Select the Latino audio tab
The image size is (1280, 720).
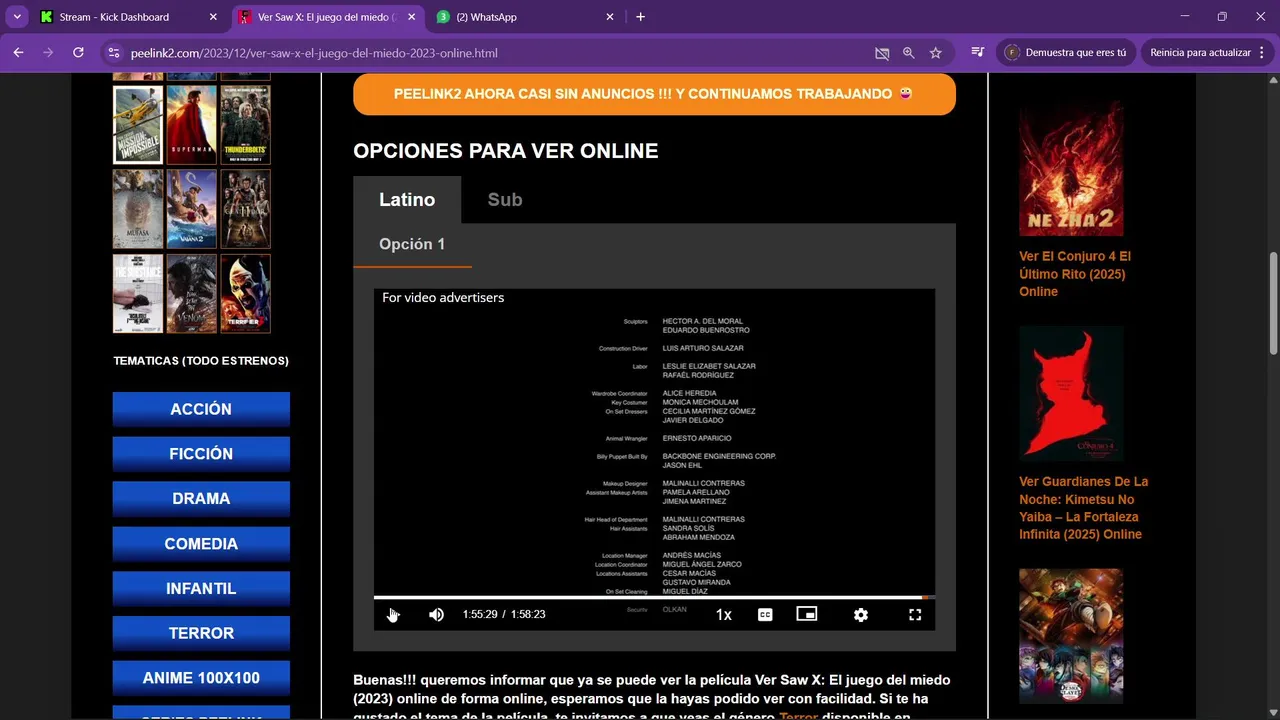(x=407, y=200)
